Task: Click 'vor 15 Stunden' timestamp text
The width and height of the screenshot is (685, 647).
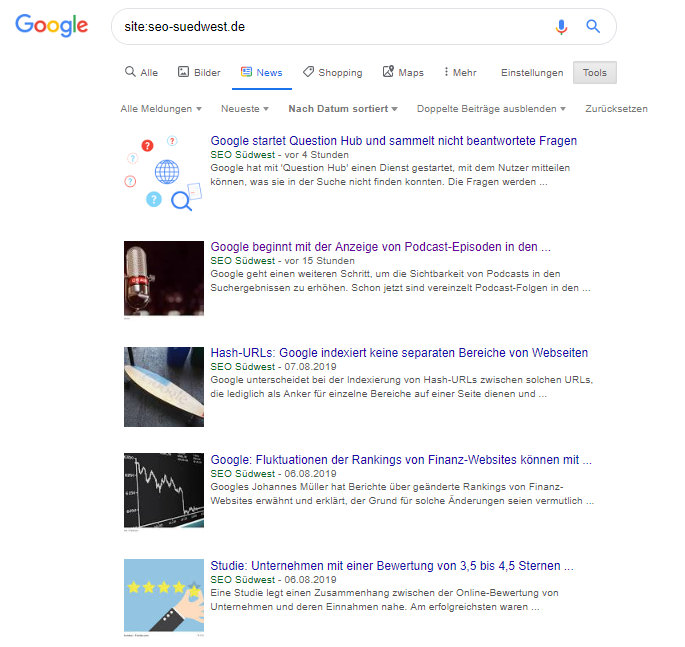Action: tap(319, 261)
